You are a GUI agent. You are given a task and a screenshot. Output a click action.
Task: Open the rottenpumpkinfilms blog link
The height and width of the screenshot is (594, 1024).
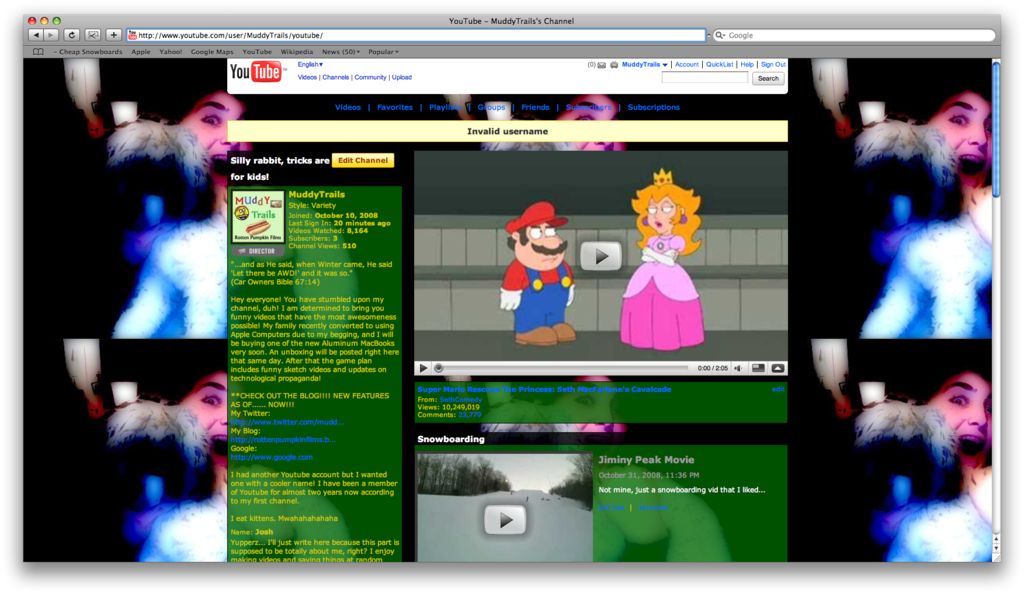[283, 439]
